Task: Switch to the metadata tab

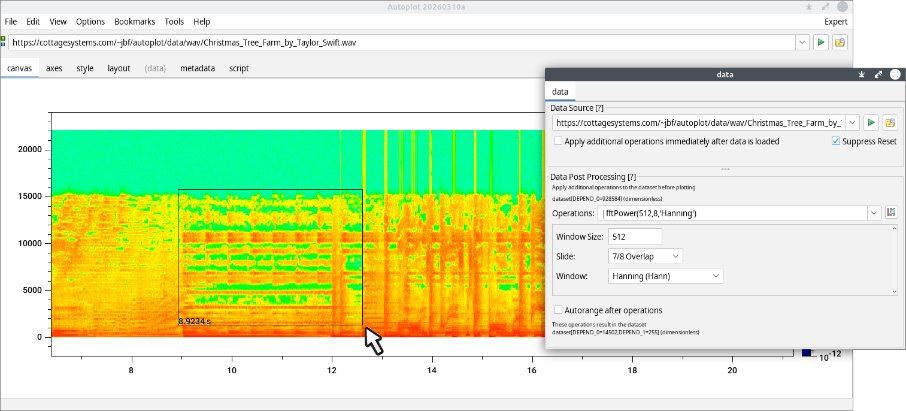Action: click(x=197, y=69)
